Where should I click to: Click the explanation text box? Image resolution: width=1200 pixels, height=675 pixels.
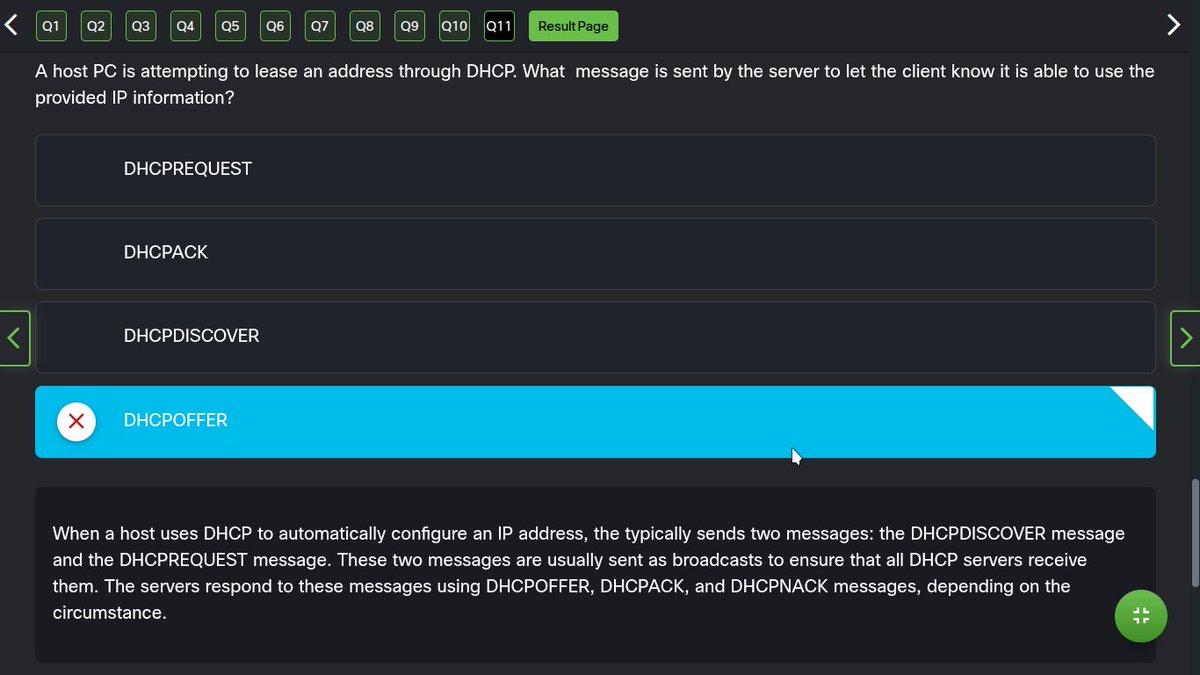tap(595, 572)
